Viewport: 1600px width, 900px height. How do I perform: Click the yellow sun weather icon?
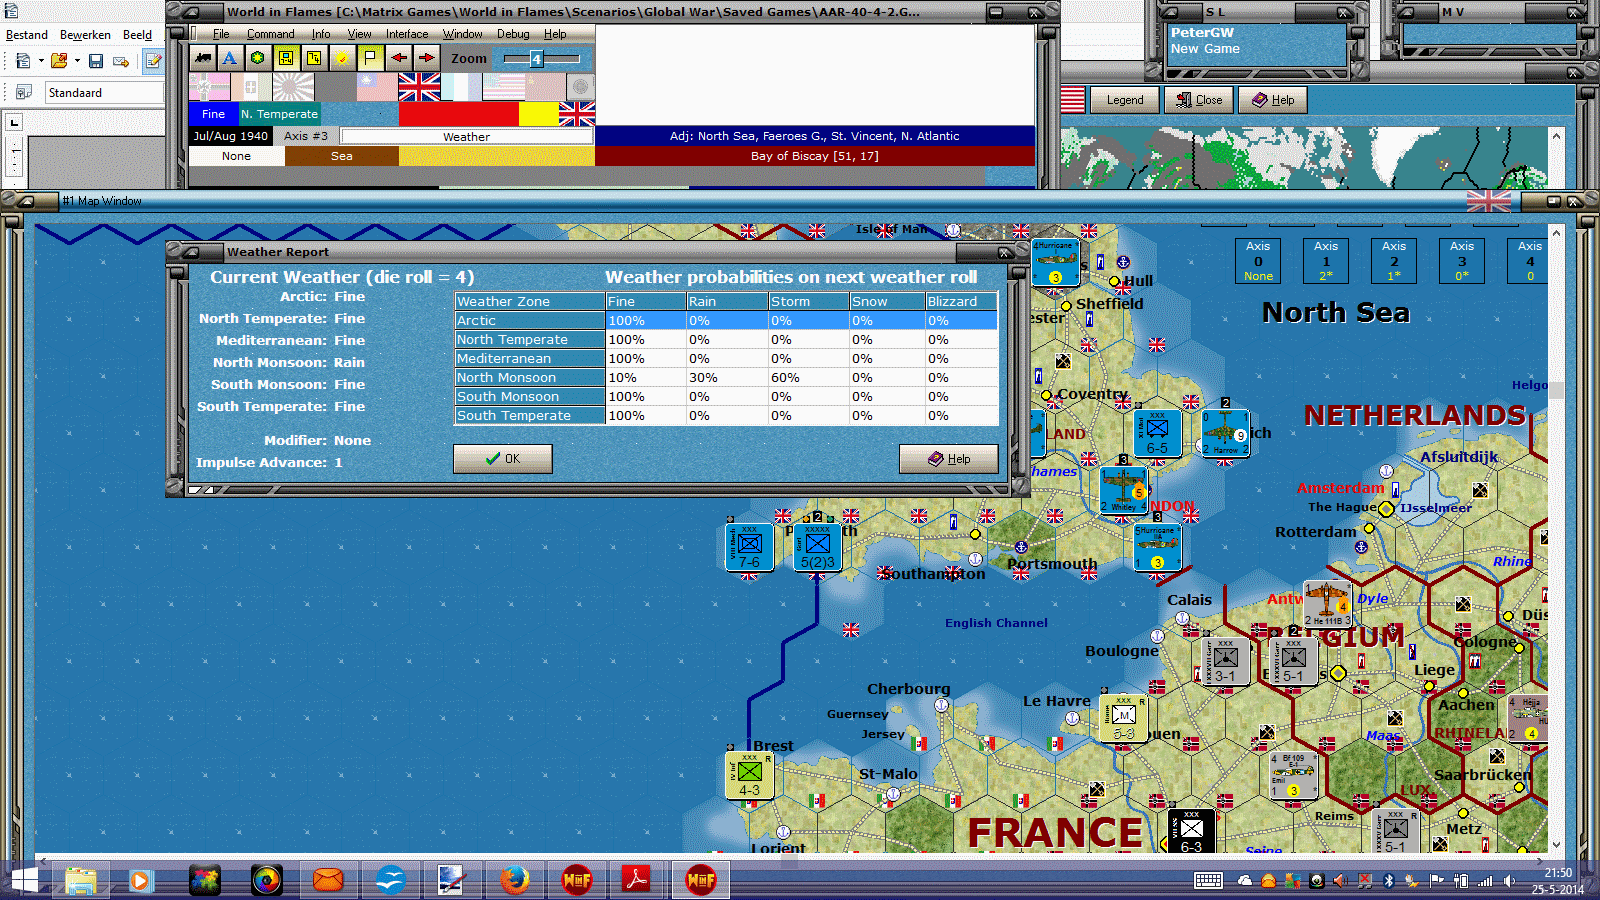coord(342,58)
